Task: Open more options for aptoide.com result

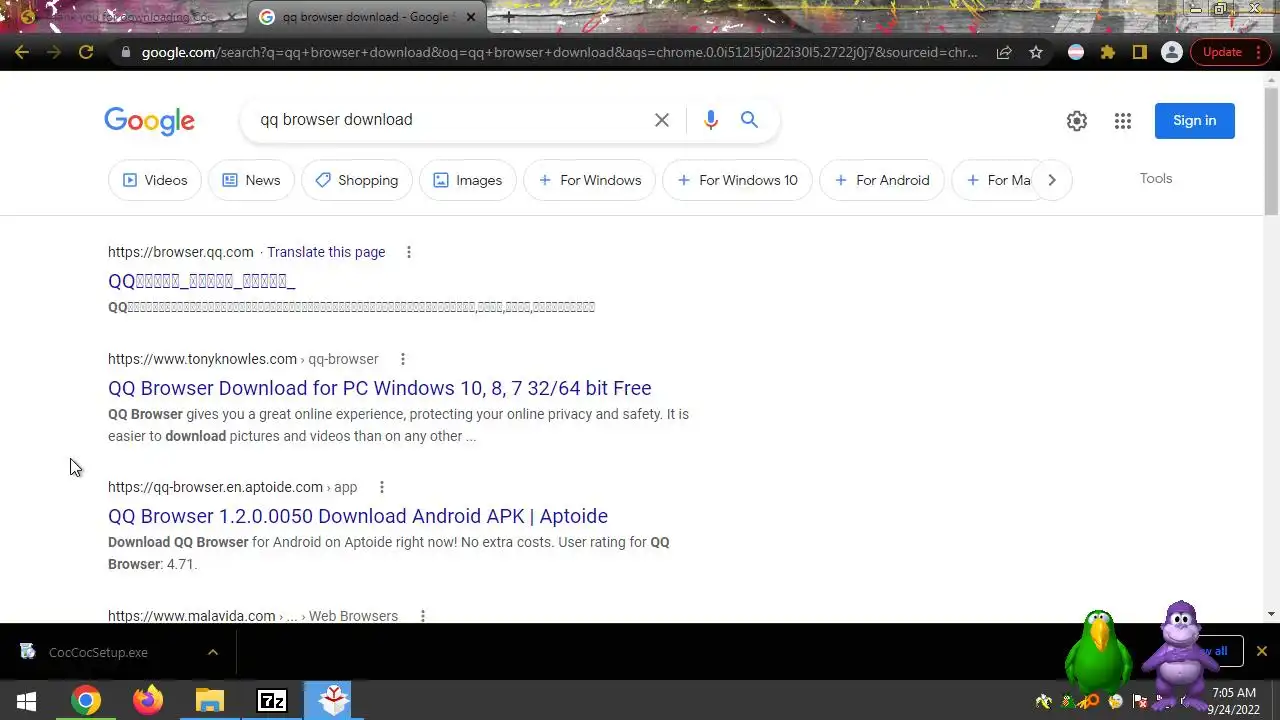Action: click(x=381, y=487)
